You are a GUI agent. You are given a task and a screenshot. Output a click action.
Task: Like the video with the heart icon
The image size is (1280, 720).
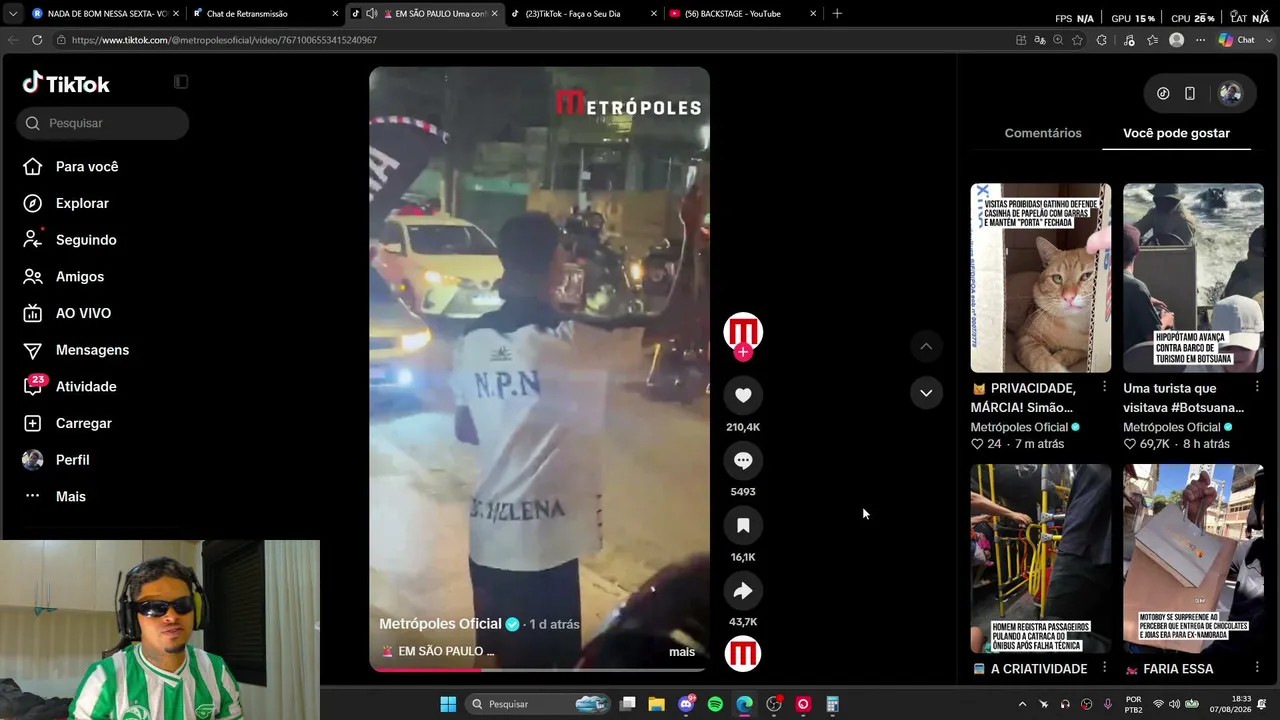click(x=743, y=395)
